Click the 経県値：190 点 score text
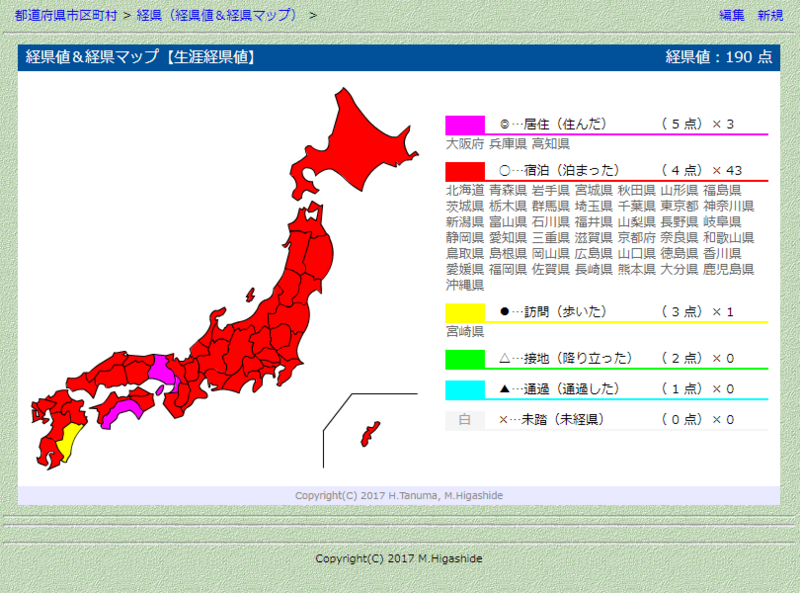Viewport: 800px width, 593px height. (x=719, y=57)
